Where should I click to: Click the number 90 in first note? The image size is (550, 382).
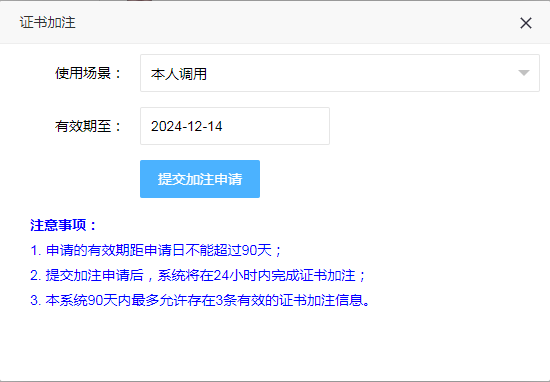point(250,250)
